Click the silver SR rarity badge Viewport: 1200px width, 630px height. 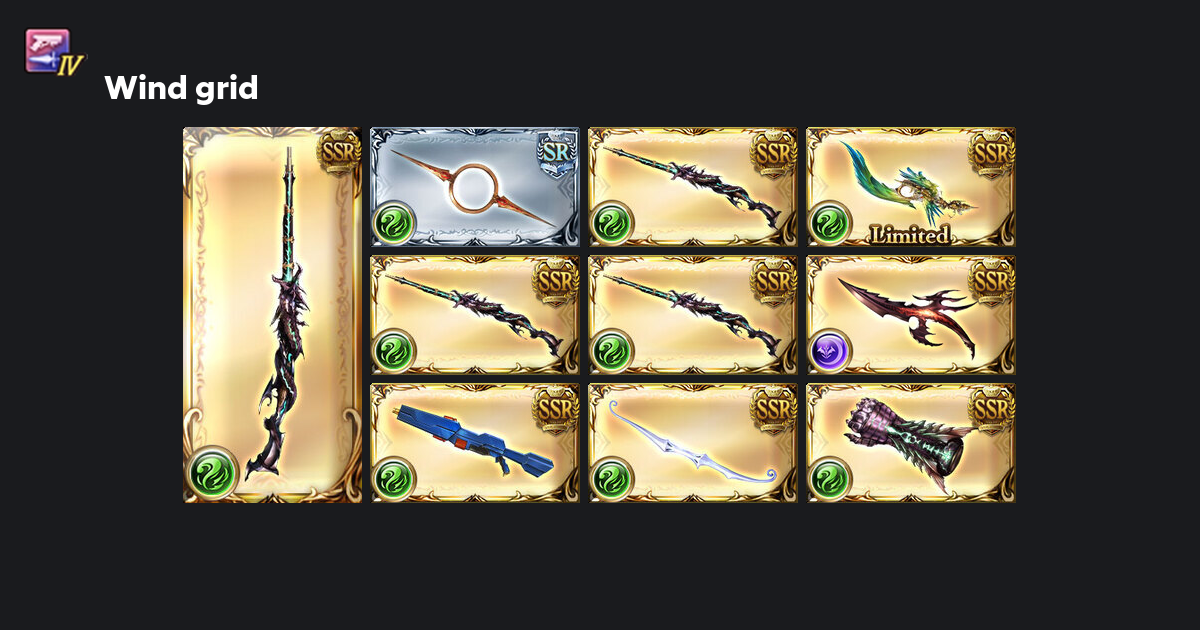[x=557, y=152]
